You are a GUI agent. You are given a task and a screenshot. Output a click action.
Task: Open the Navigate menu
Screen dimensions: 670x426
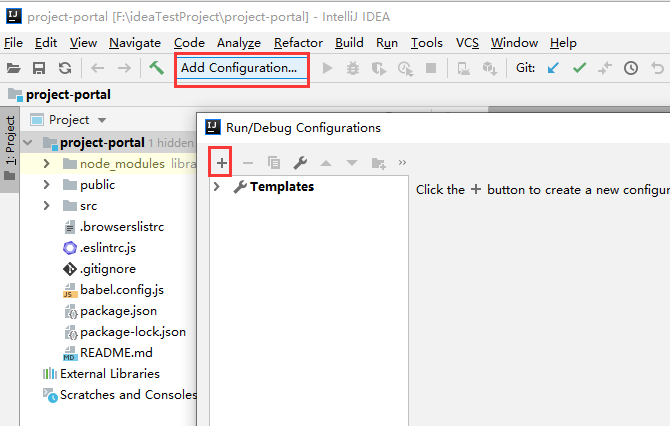tap(135, 43)
